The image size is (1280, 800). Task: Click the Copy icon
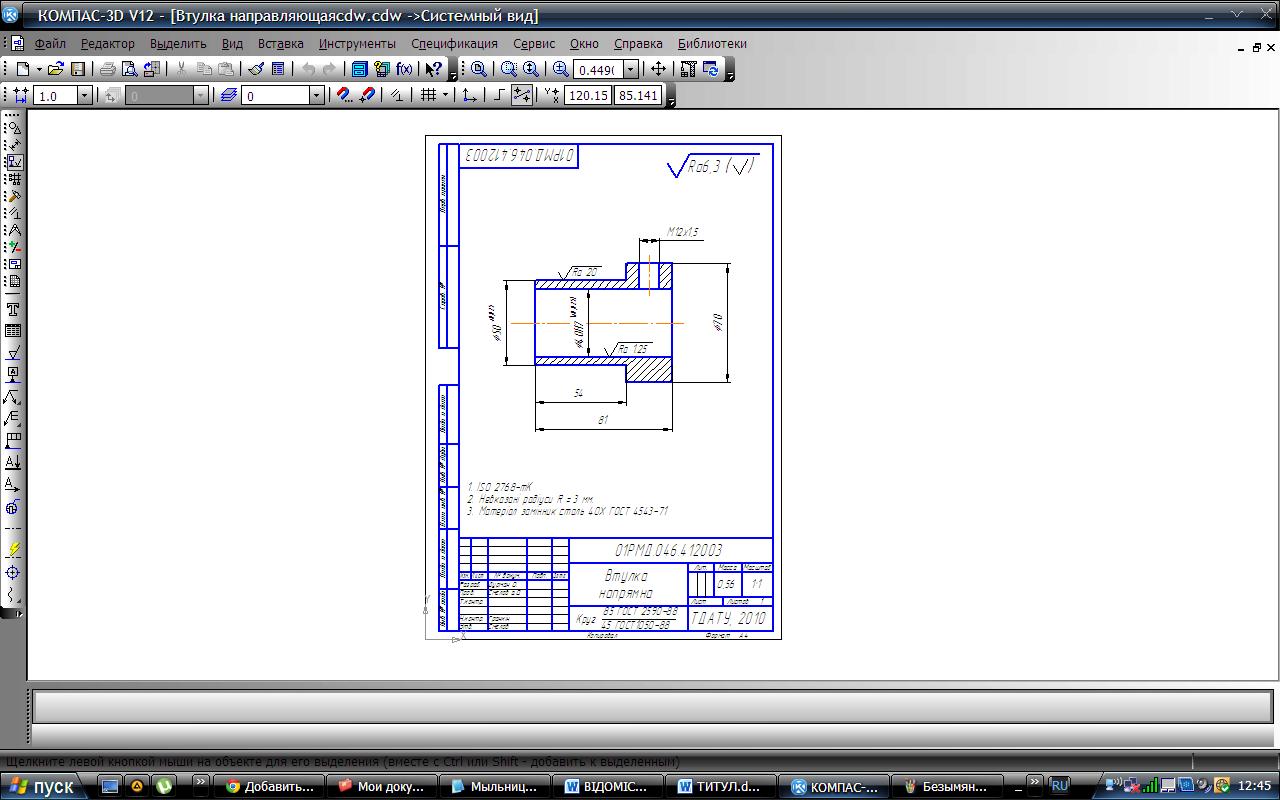(x=204, y=69)
